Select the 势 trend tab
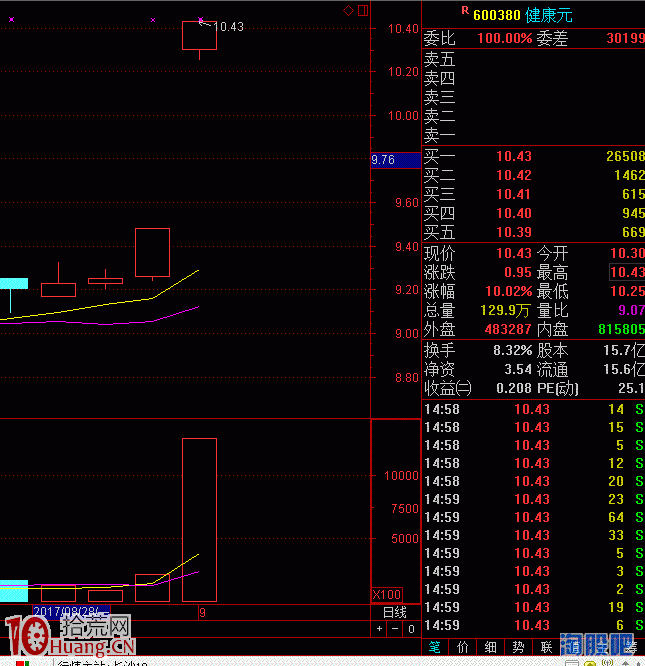 click(x=517, y=647)
